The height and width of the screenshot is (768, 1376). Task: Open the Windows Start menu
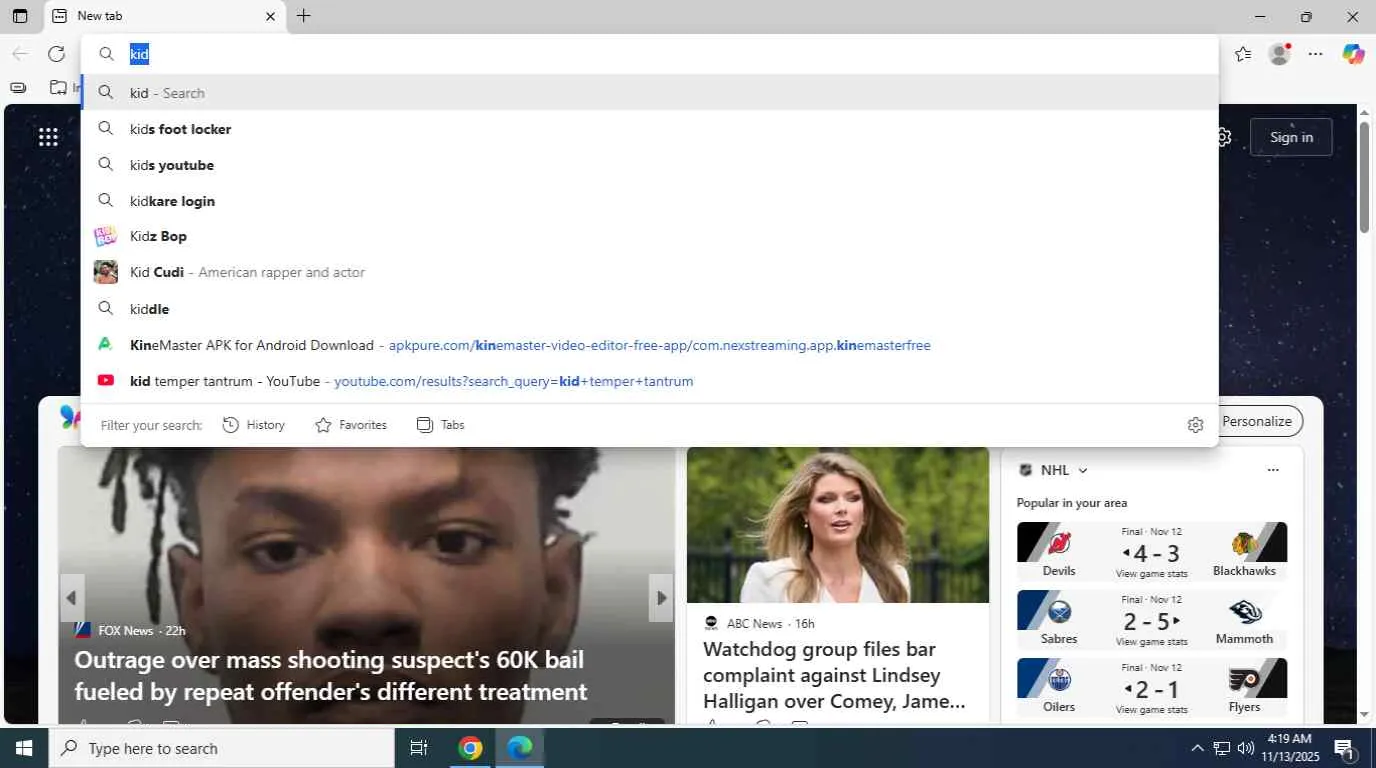(x=24, y=748)
